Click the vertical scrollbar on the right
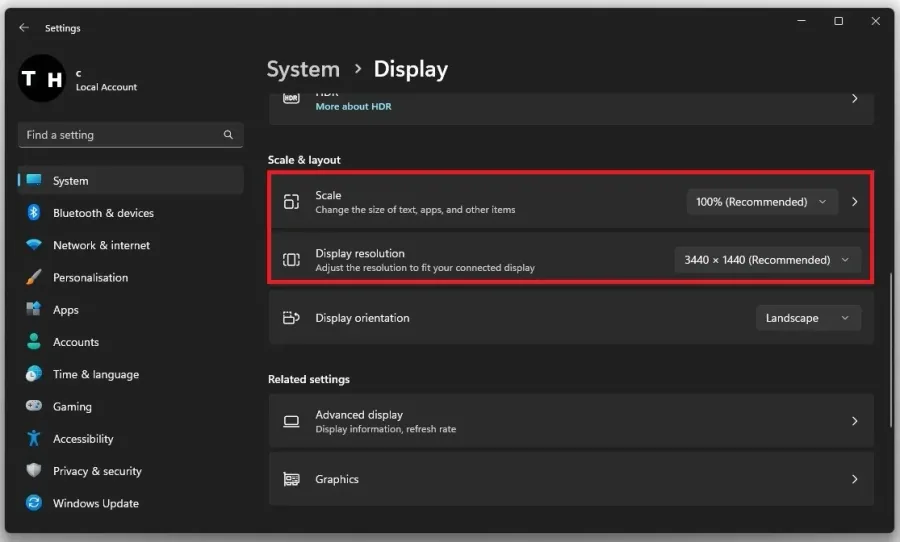Viewport: 900px width, 542px height. coord(891,350)
